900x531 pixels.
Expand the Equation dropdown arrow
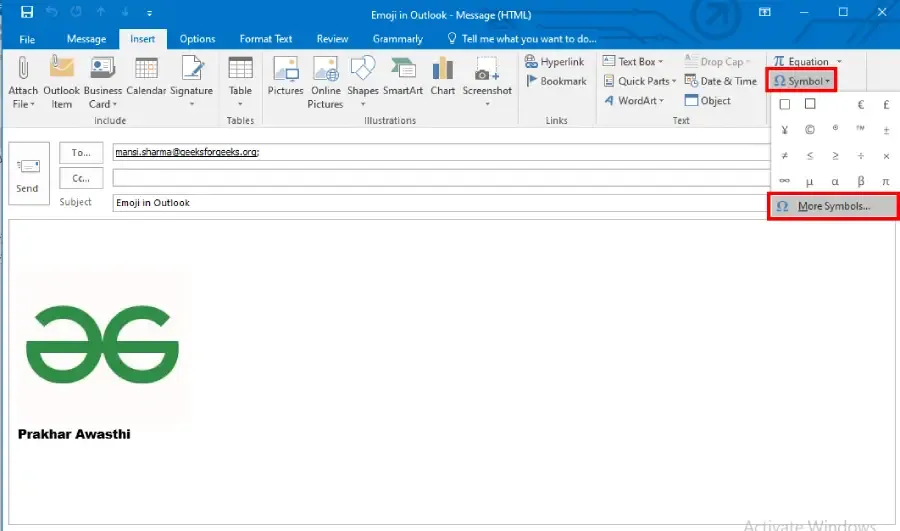(839, 61)
